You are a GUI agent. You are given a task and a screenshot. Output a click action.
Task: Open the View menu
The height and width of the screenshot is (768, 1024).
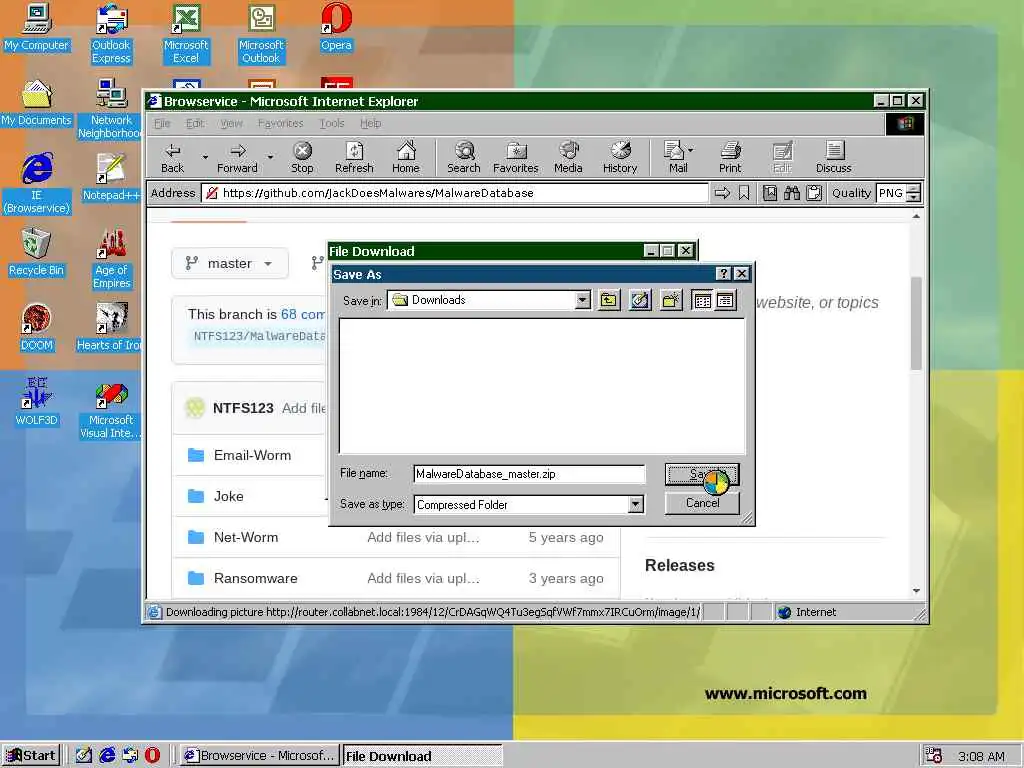tap(231, 123)
